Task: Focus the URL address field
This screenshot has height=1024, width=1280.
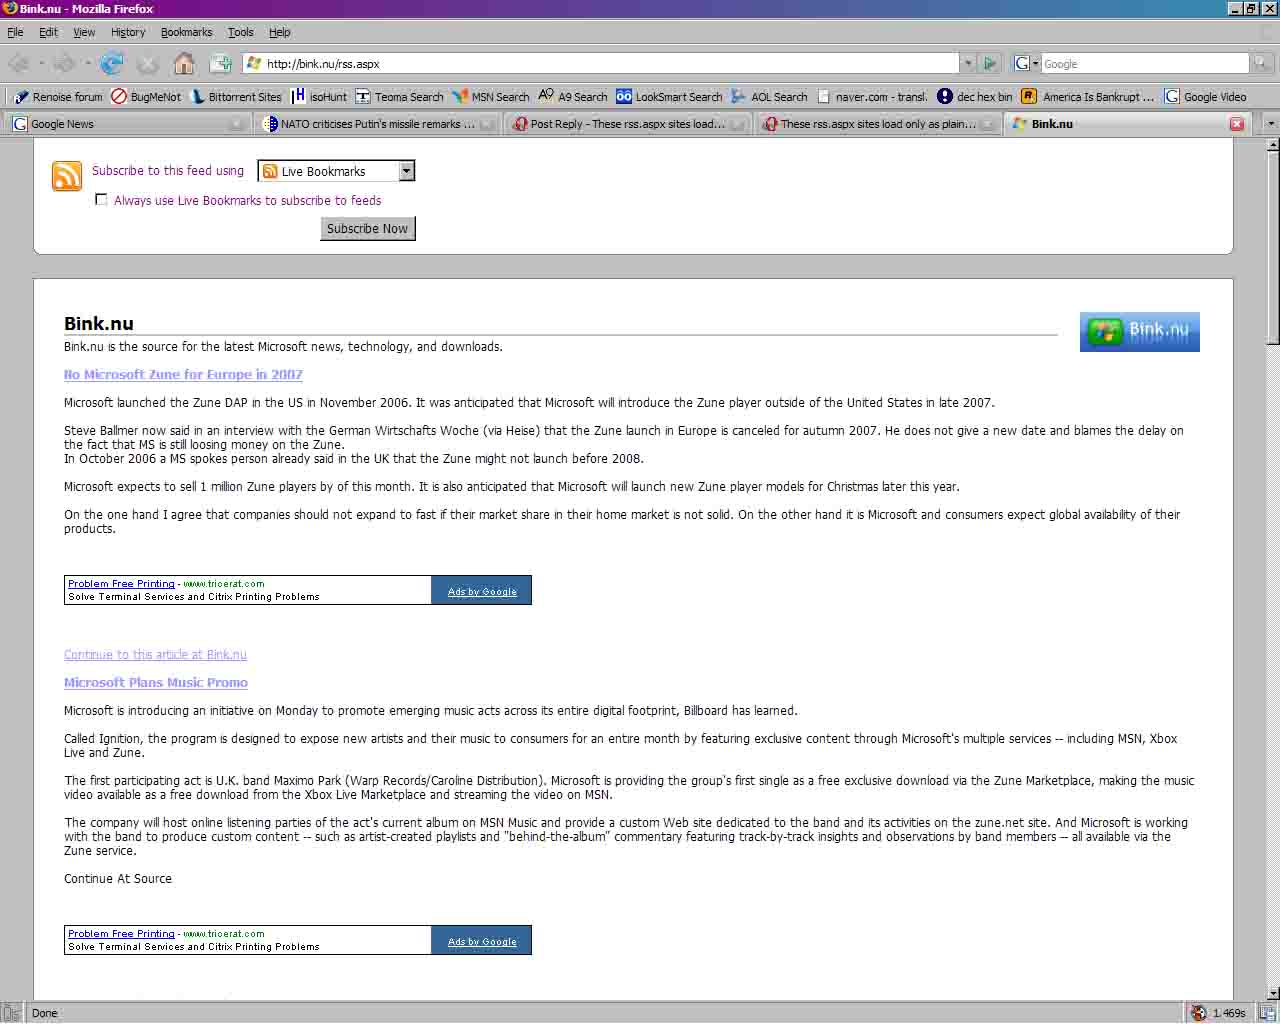Action: [x=610, y=63]
